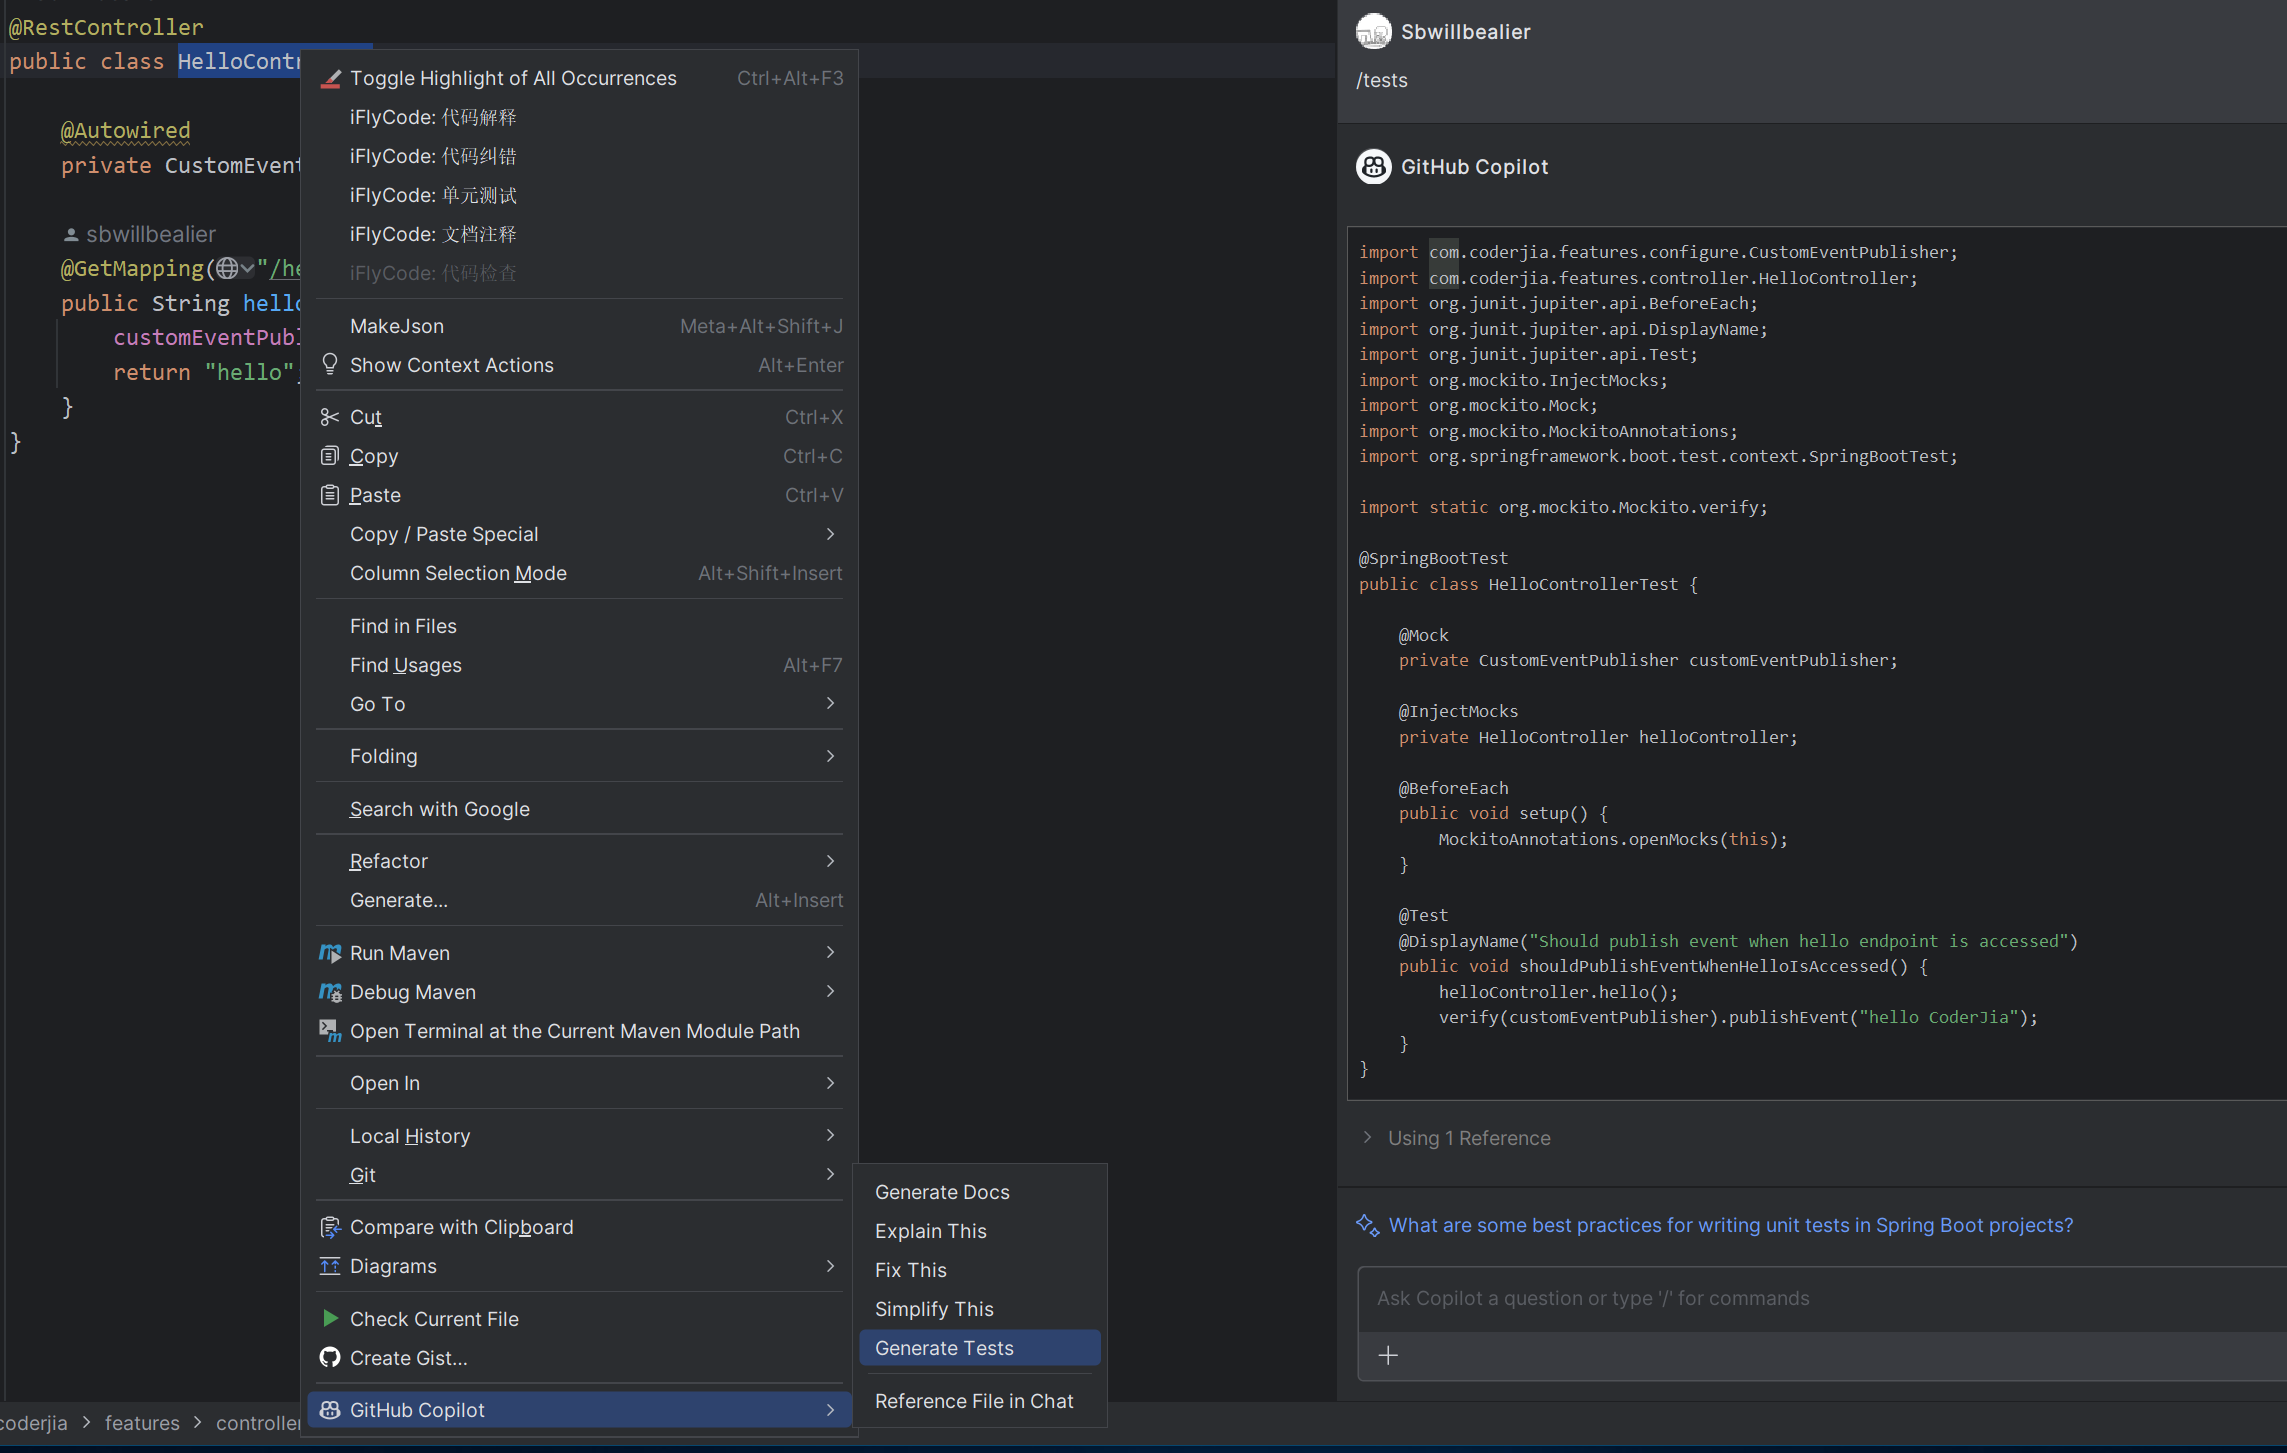Click Generate Docs in Copilot submenu

click(x=943, y=1191)
